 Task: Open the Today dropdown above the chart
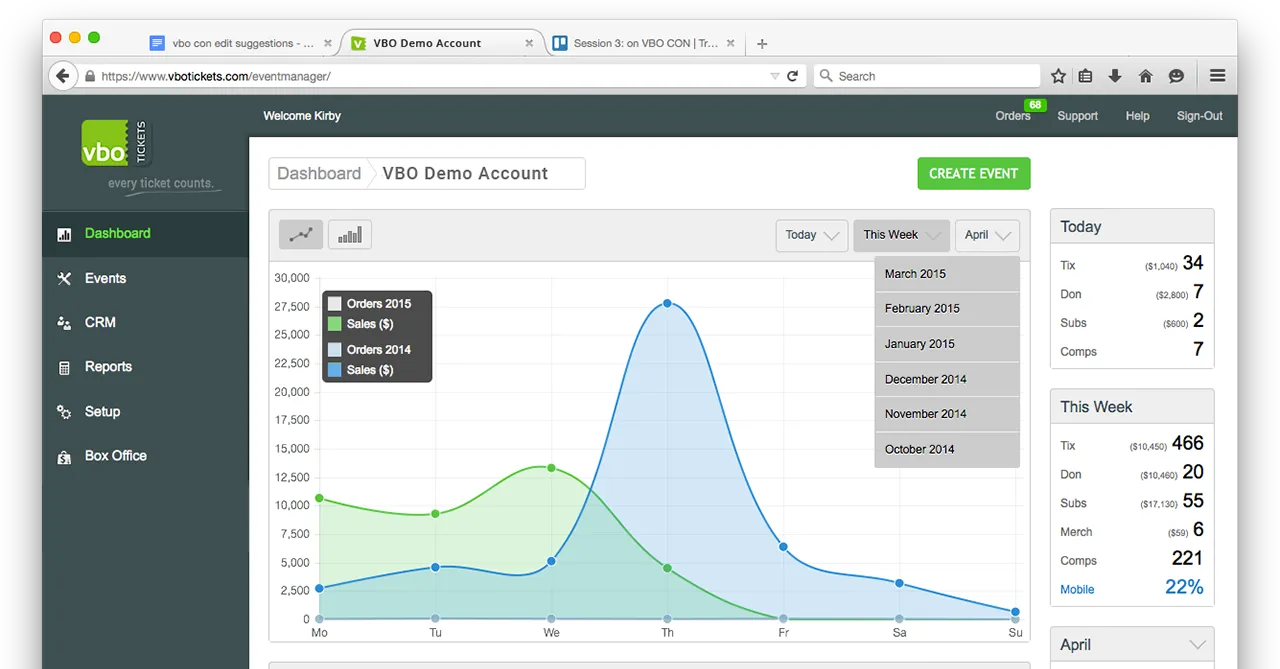(811, 235)
